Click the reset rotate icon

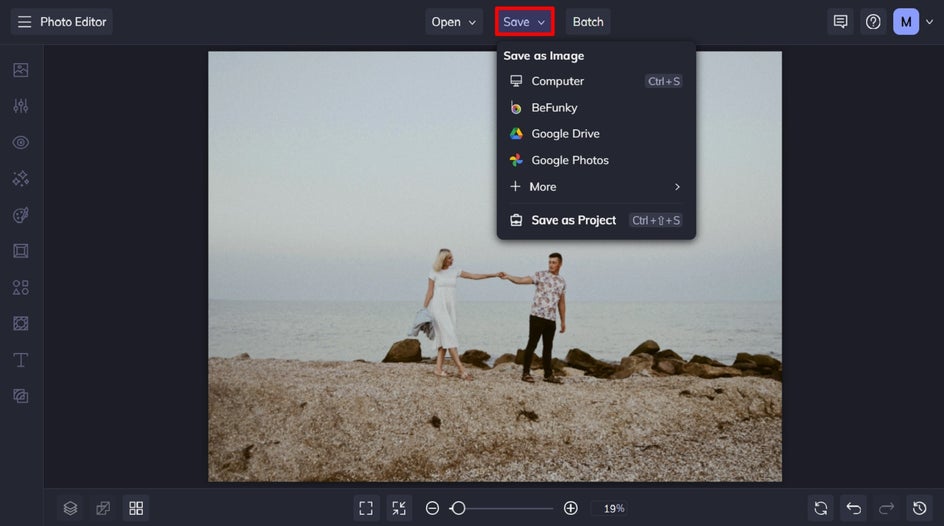821,509
